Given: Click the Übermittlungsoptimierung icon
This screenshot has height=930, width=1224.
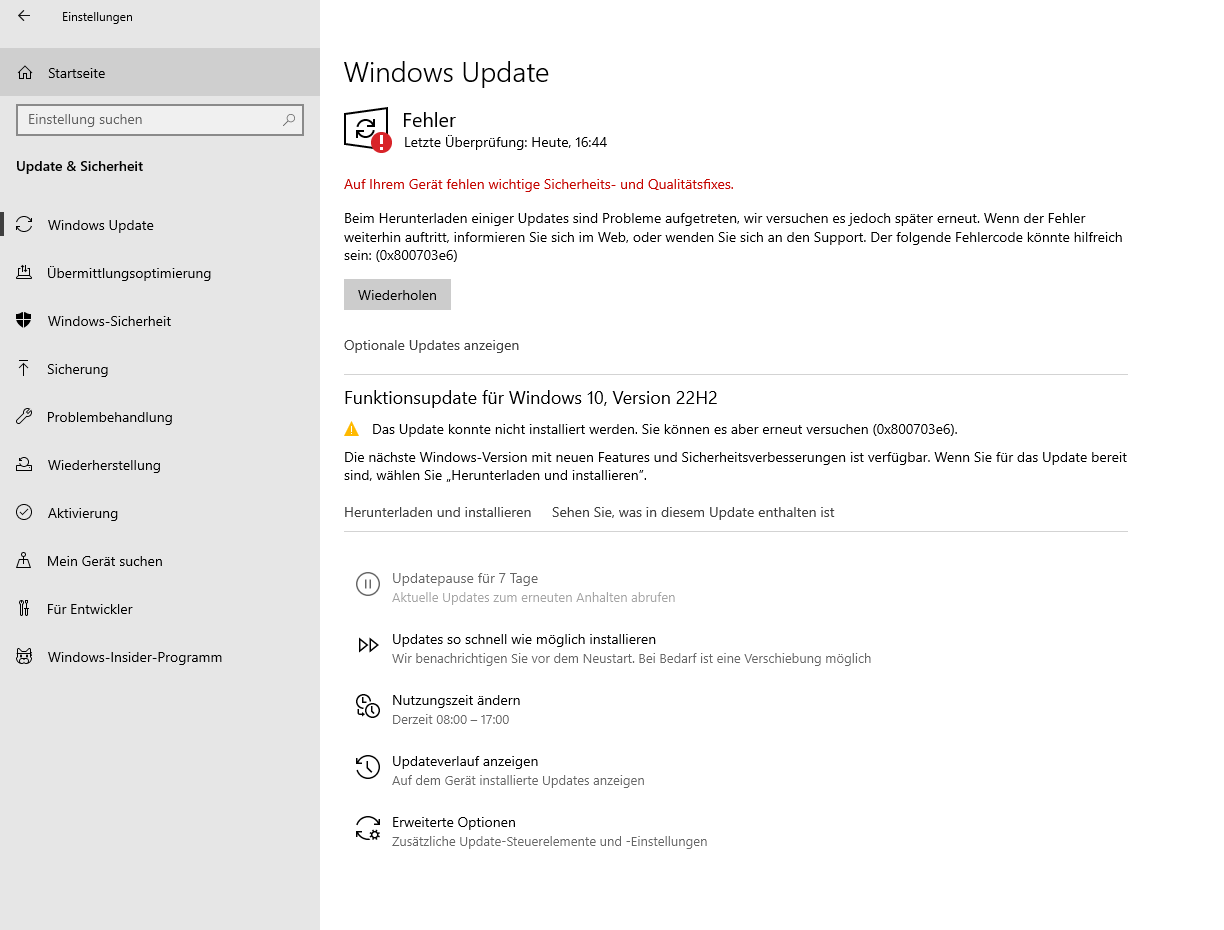Looking at the screenshot, I should [x=25, y=273].
